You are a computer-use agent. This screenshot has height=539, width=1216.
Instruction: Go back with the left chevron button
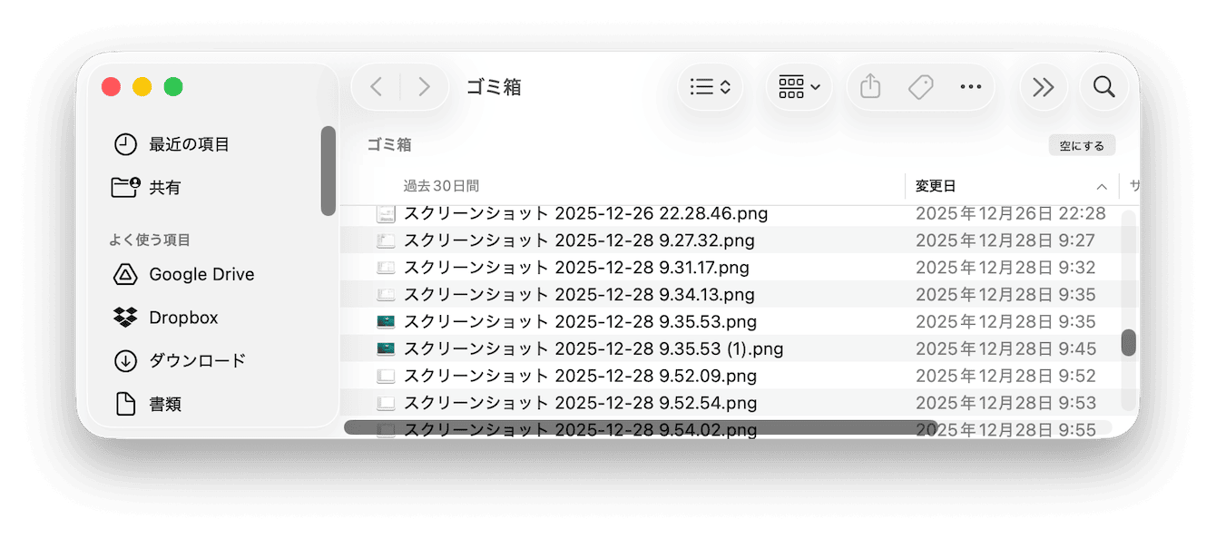click(x=376, y=87)
